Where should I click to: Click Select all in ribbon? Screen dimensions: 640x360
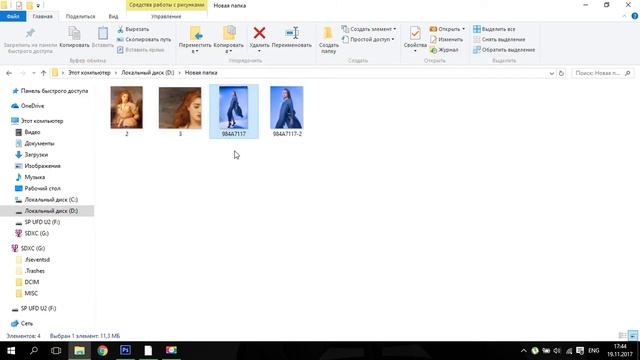tap(494, 29)
